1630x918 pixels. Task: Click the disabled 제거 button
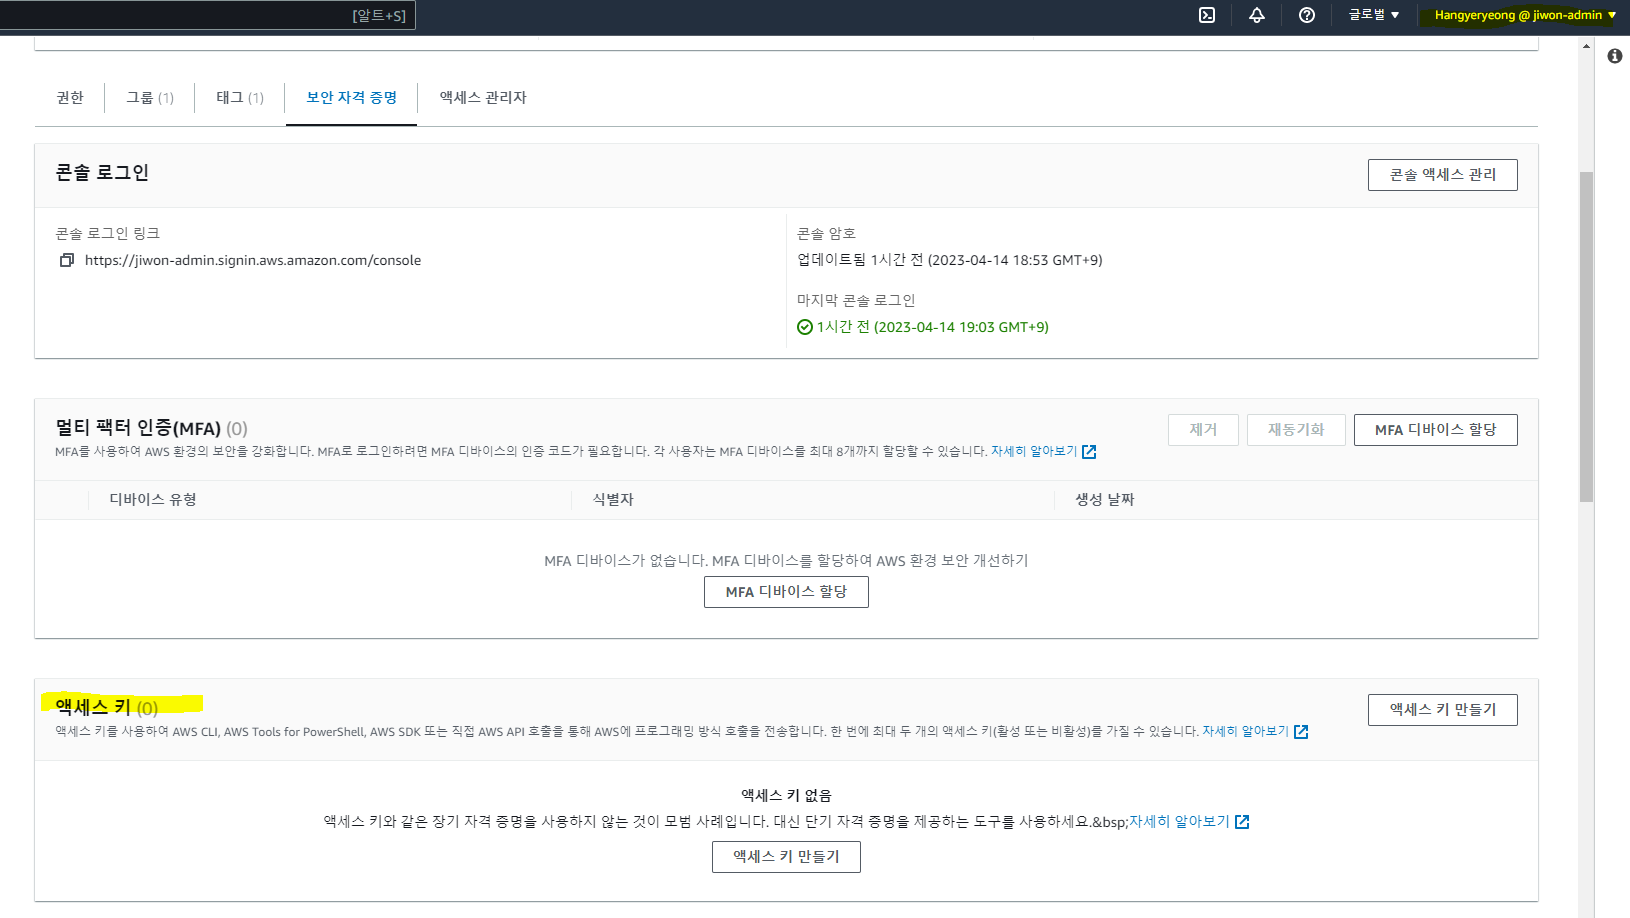click(1203, 430)
